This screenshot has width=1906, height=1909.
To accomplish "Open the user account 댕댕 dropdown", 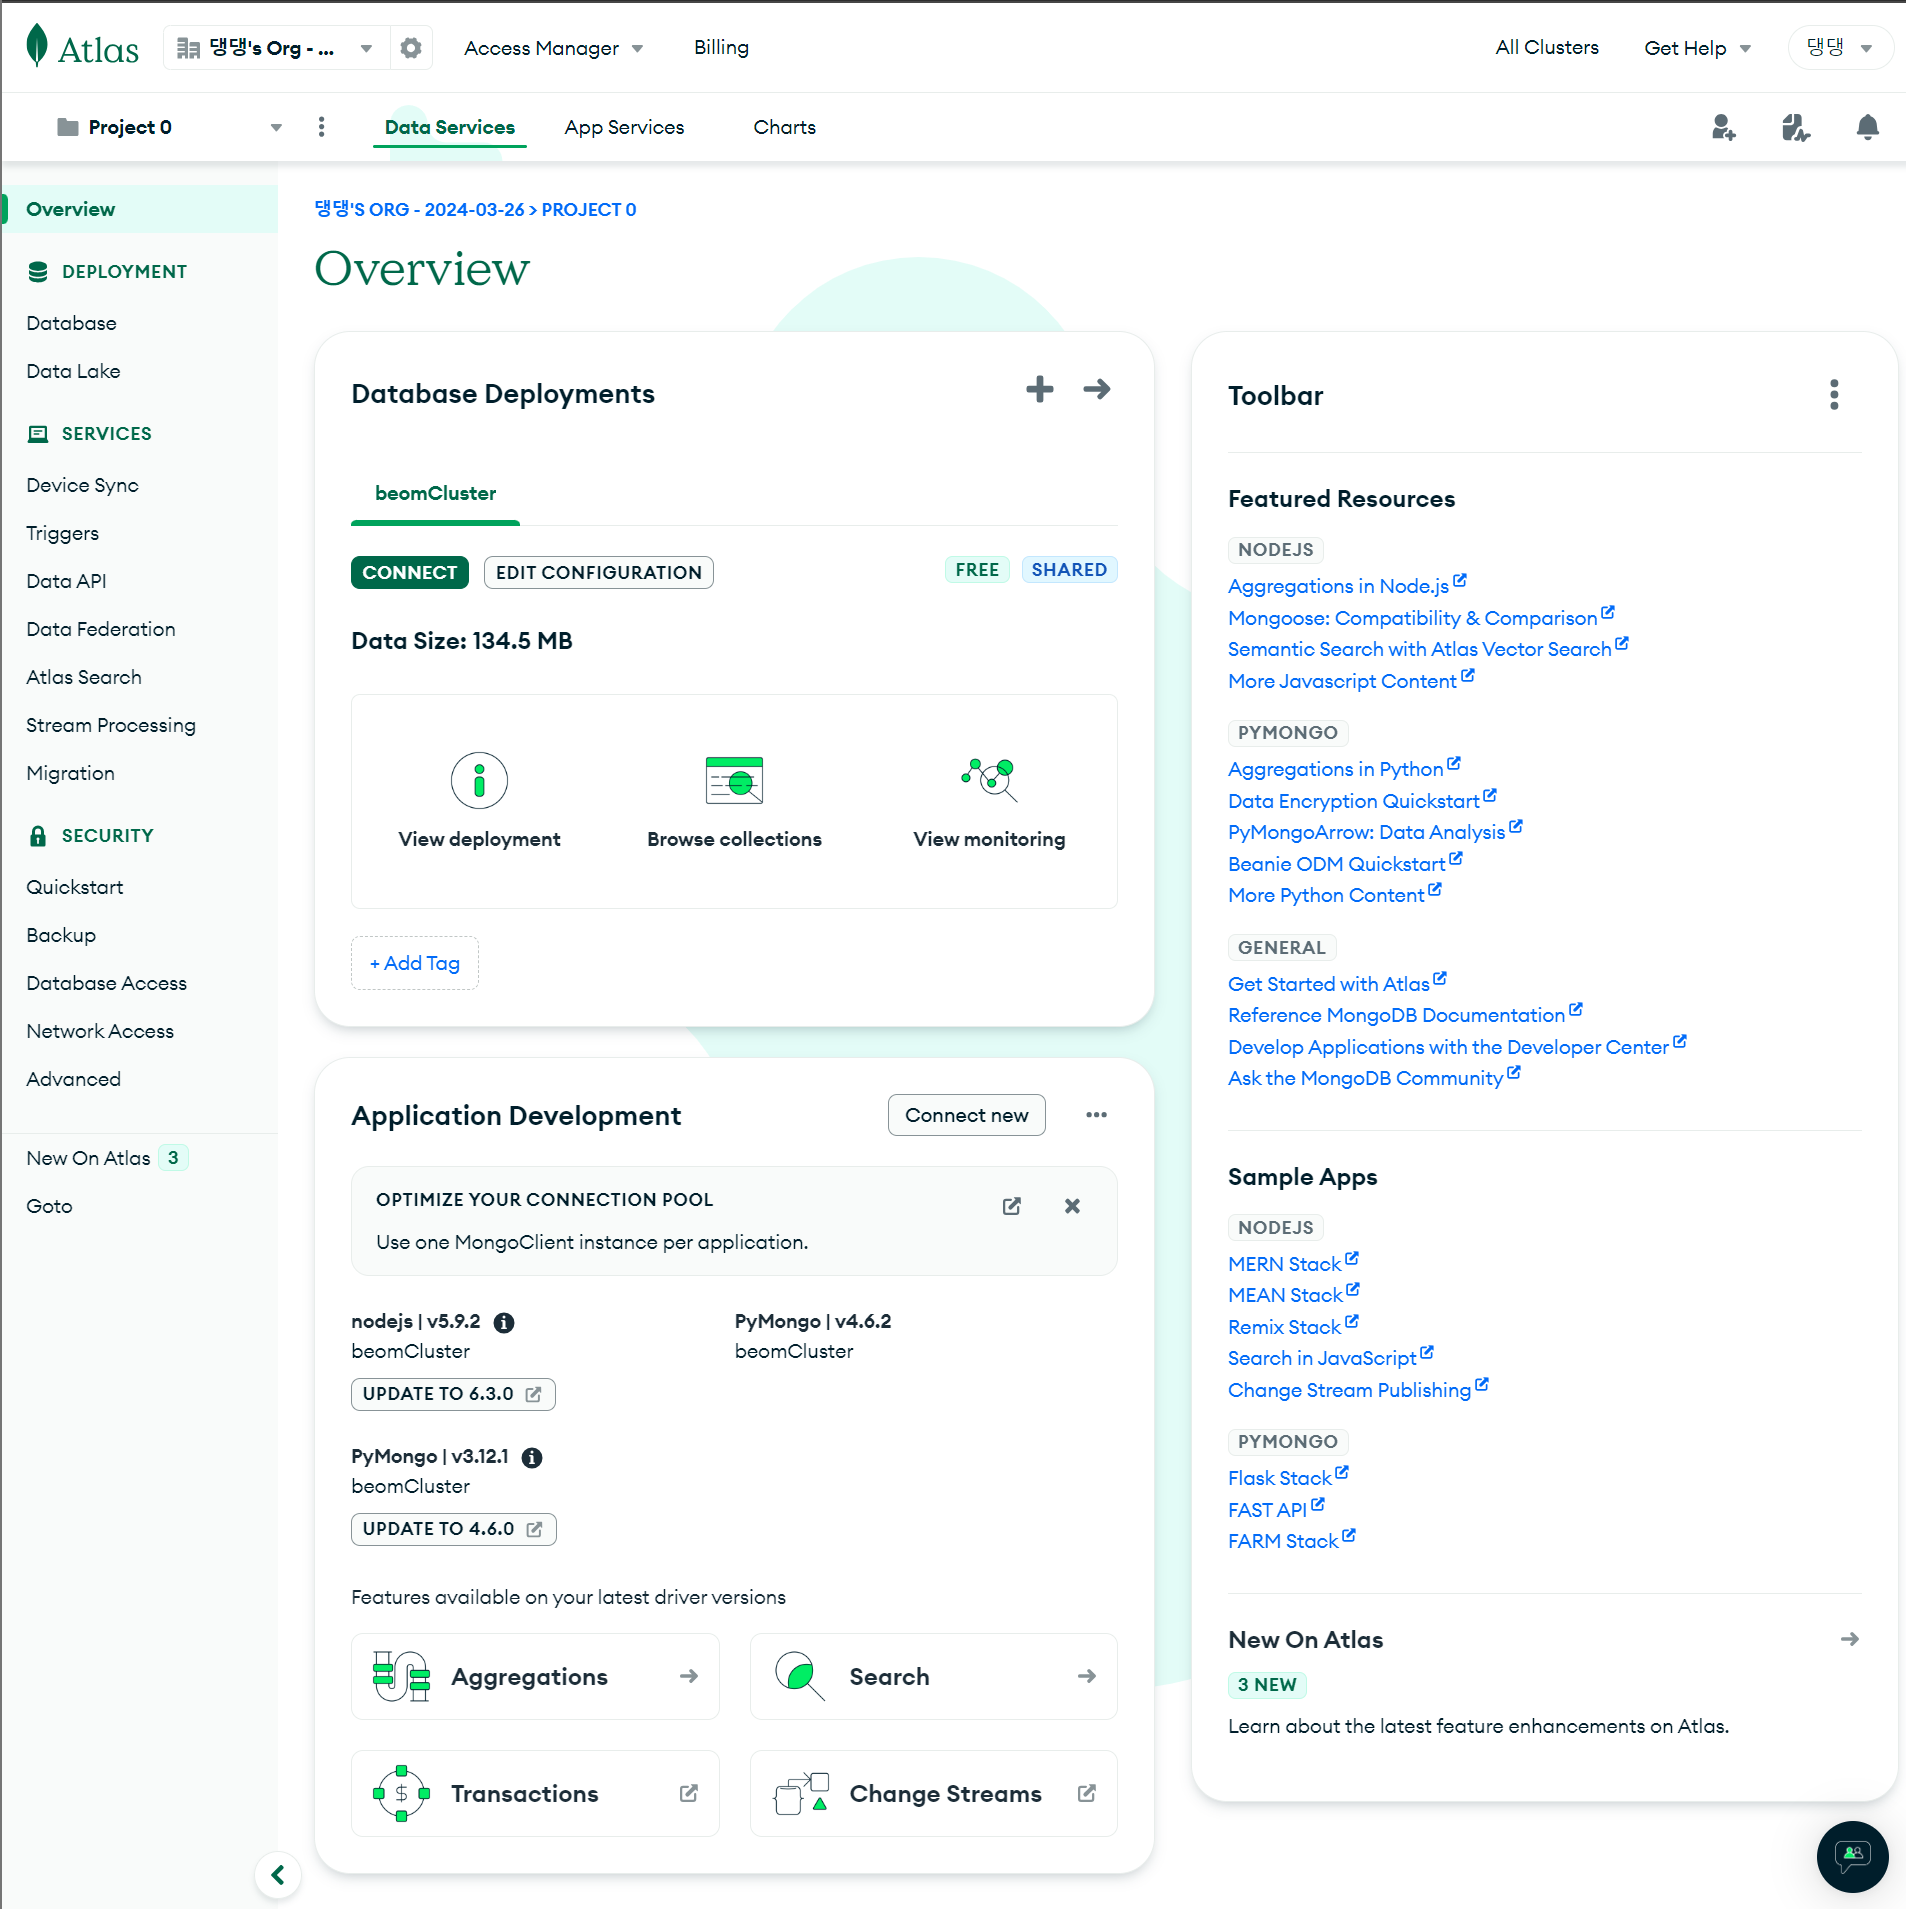I will (x=1839, y=48).
